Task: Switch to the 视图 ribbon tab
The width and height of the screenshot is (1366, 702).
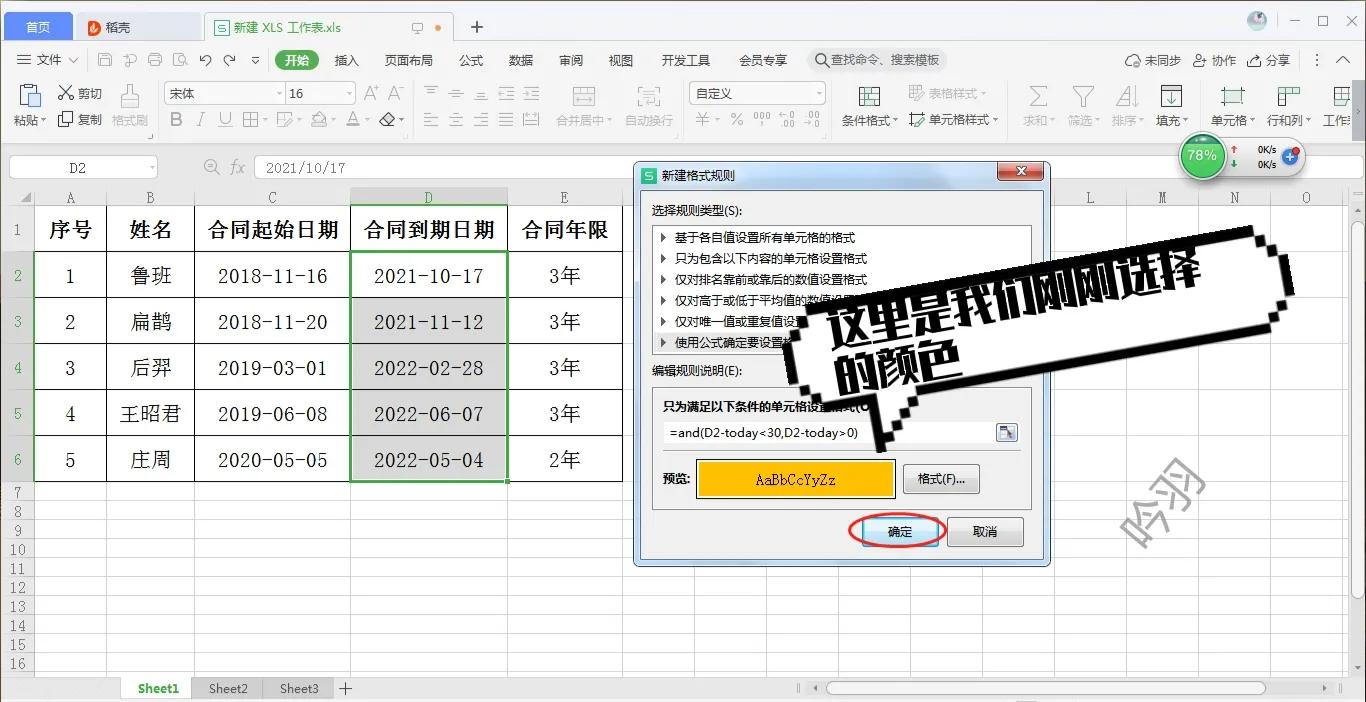Action: tap(621, 60)
